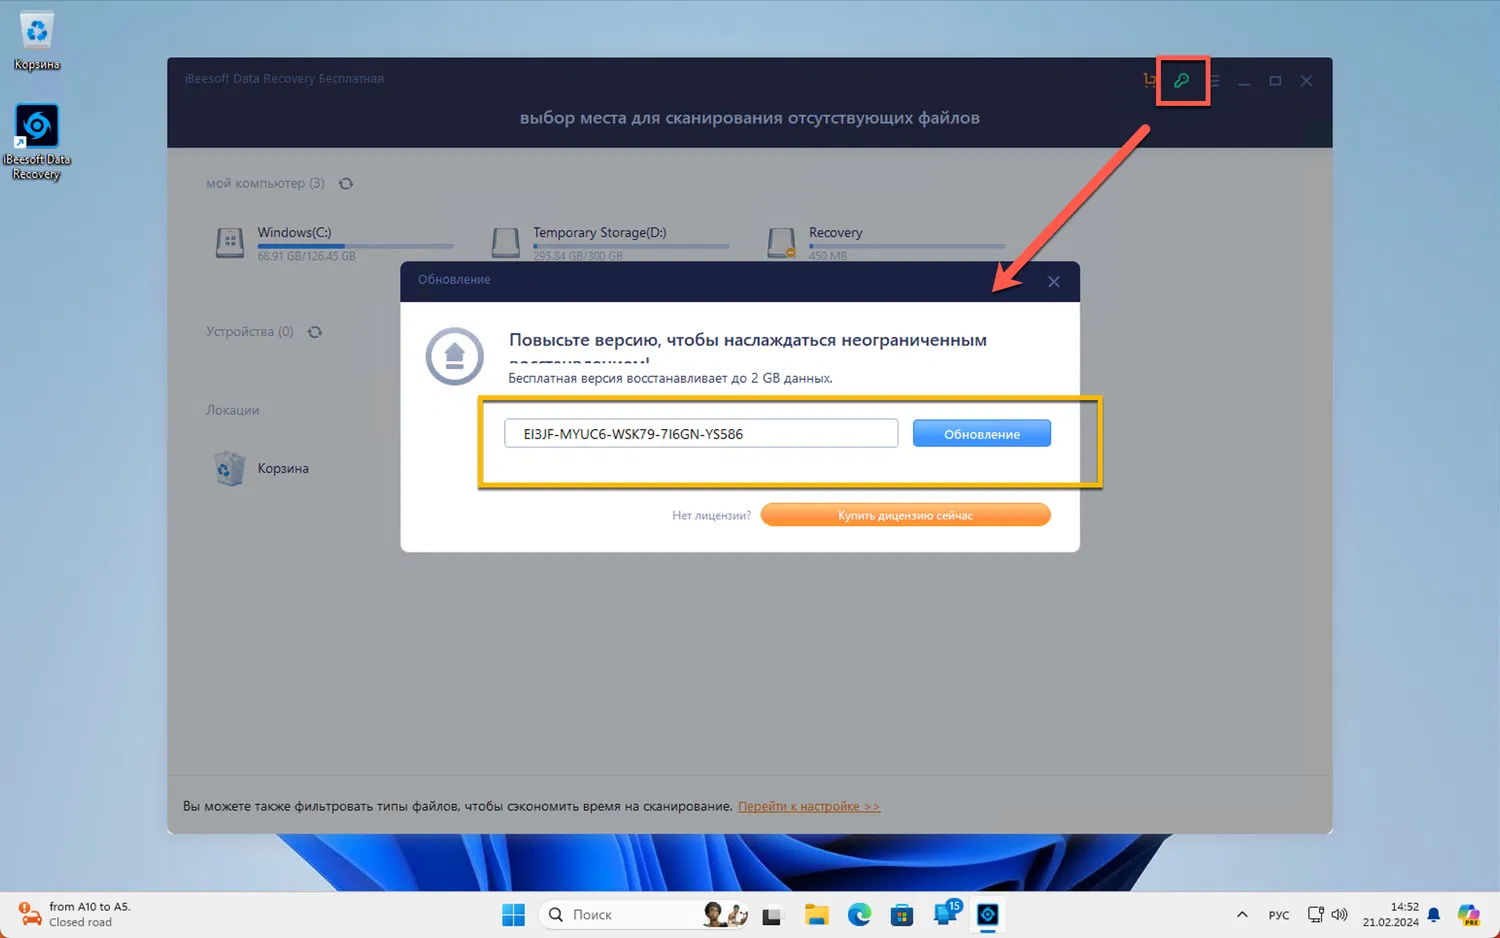
Task: Click the taskbar Поиск search box
Action: pos(645,915)
